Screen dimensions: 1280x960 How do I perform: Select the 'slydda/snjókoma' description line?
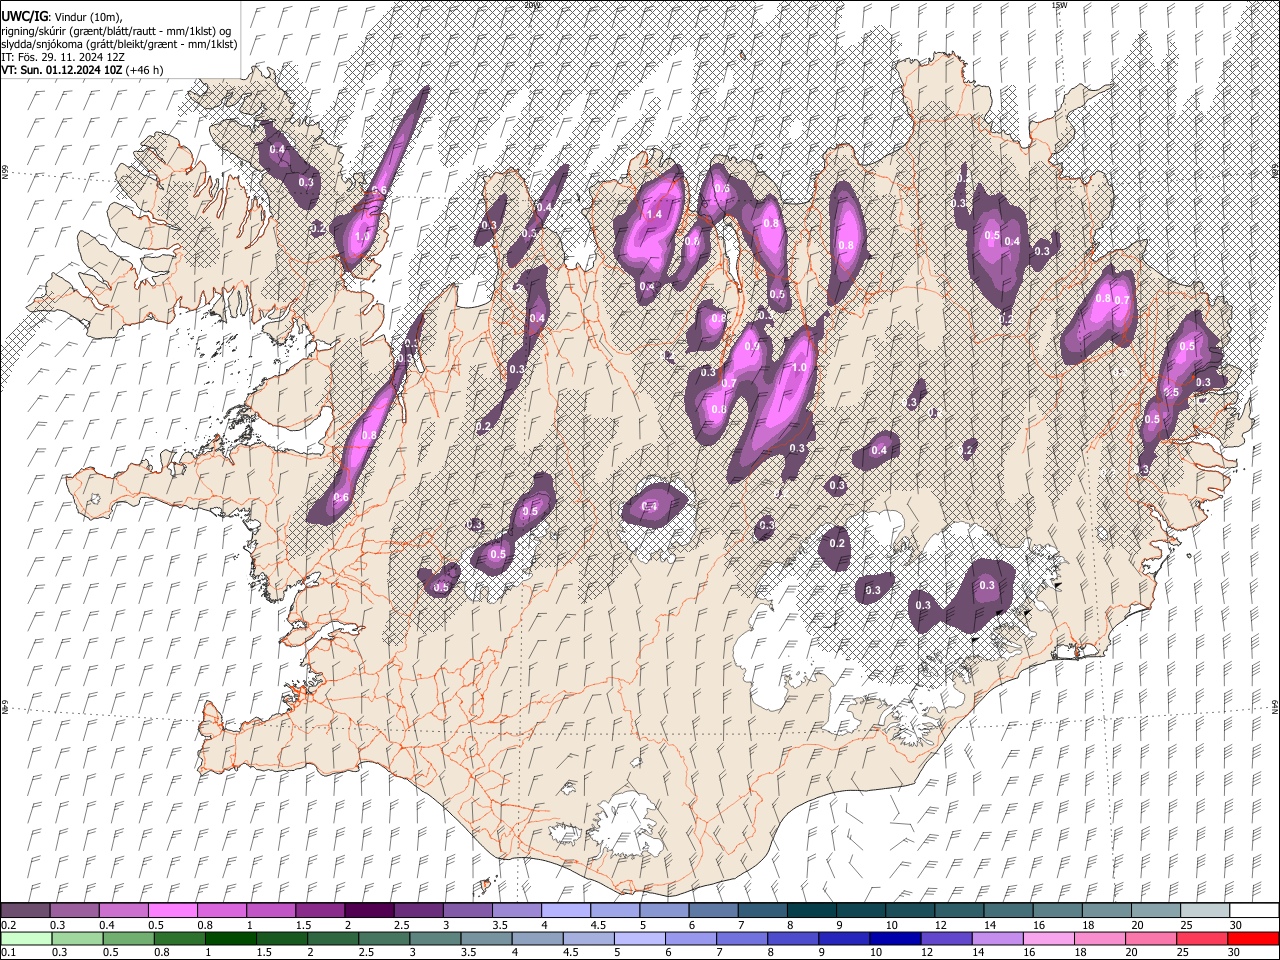pos(119,44)
